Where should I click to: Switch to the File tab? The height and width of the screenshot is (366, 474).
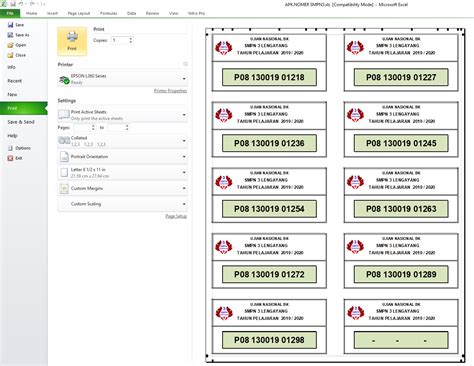[x=10, y=13]
